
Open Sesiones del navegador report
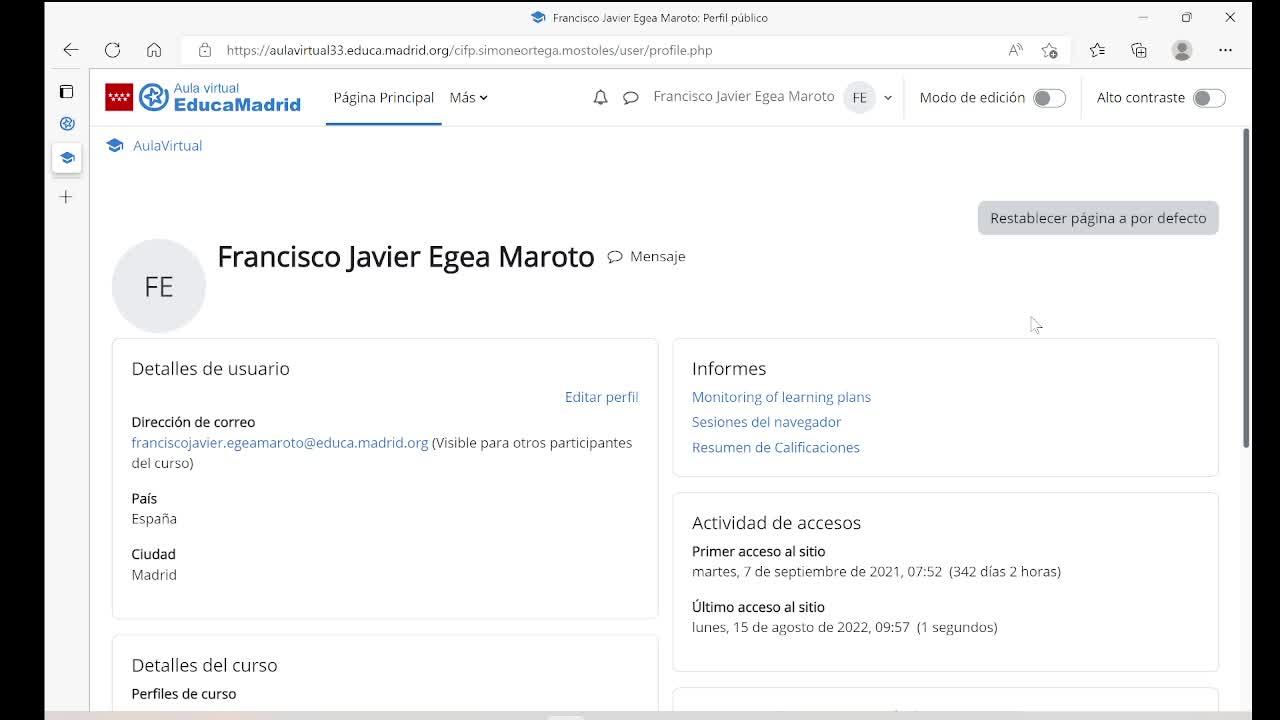coord(766,422)
